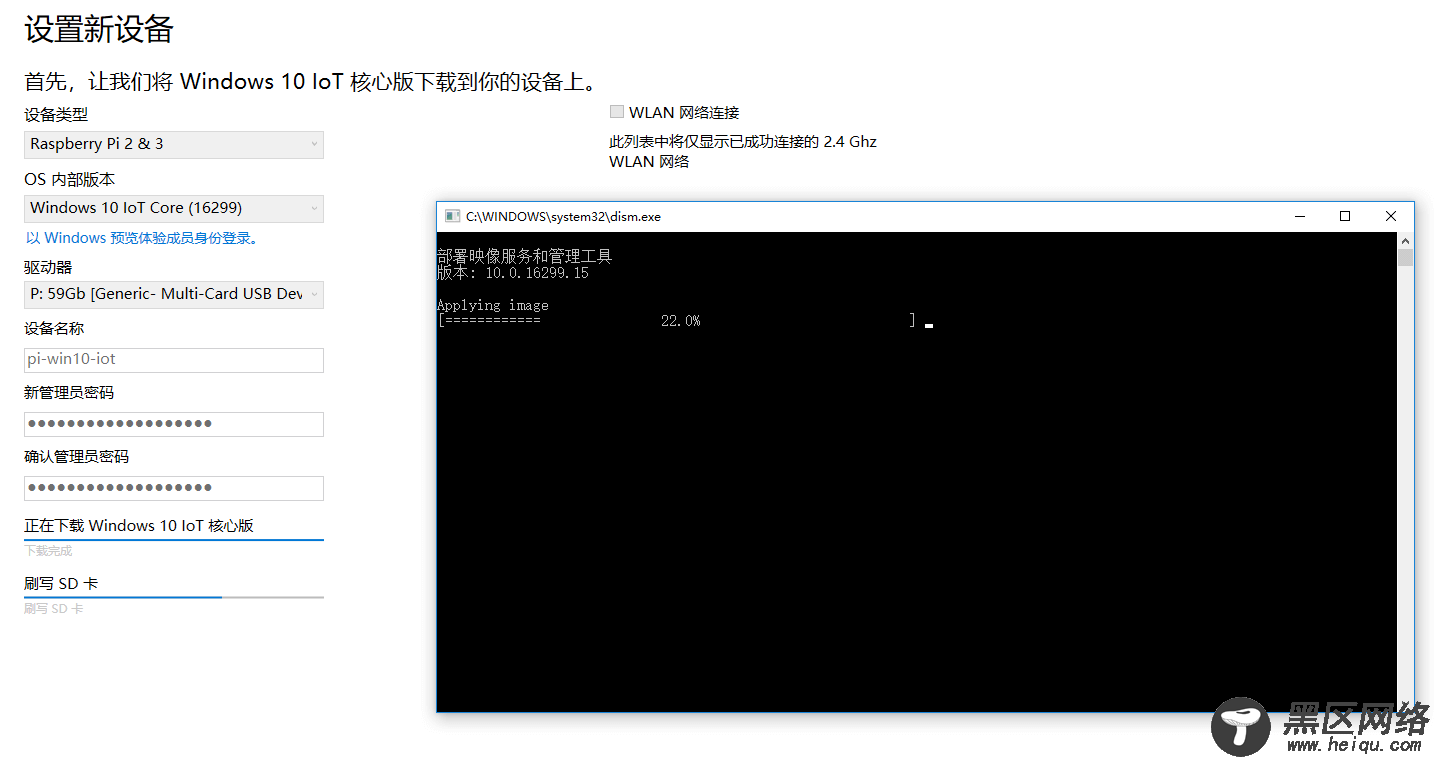The height and width of the screenshot is (762, 1443).
Task: Click the dism.exe console window icon
Action: coord(452,216)
